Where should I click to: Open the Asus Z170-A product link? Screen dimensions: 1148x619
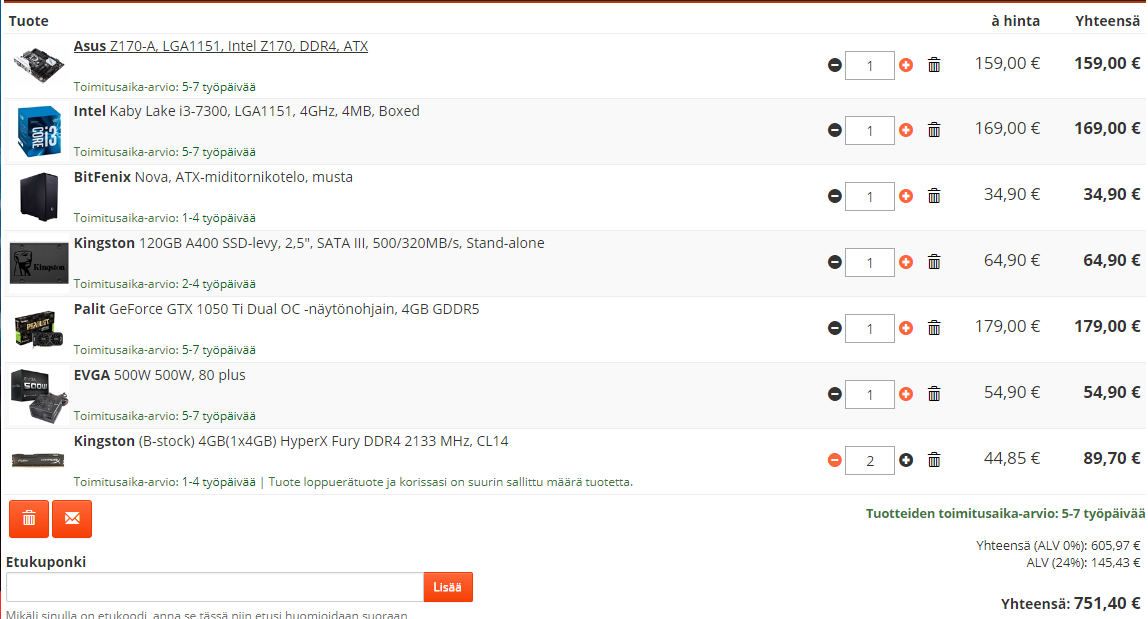pyautogui.click(x=221, y=46)
